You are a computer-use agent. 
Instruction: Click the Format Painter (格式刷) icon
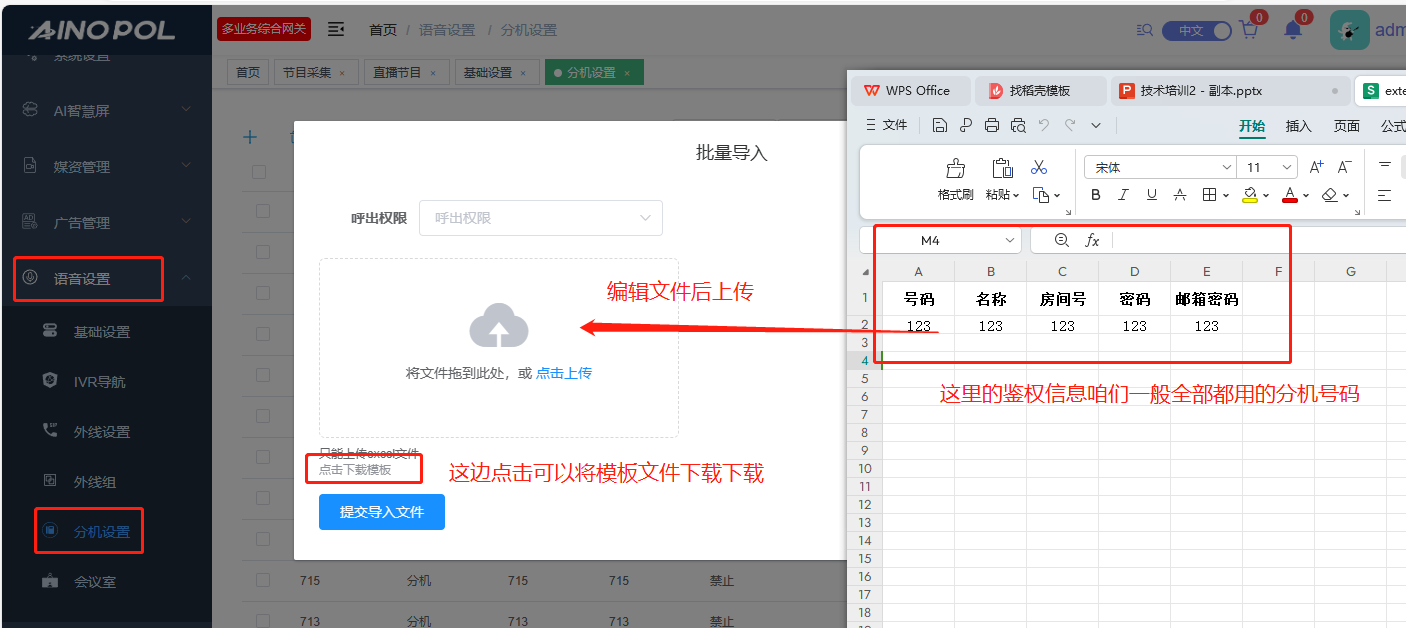point(955,169)
